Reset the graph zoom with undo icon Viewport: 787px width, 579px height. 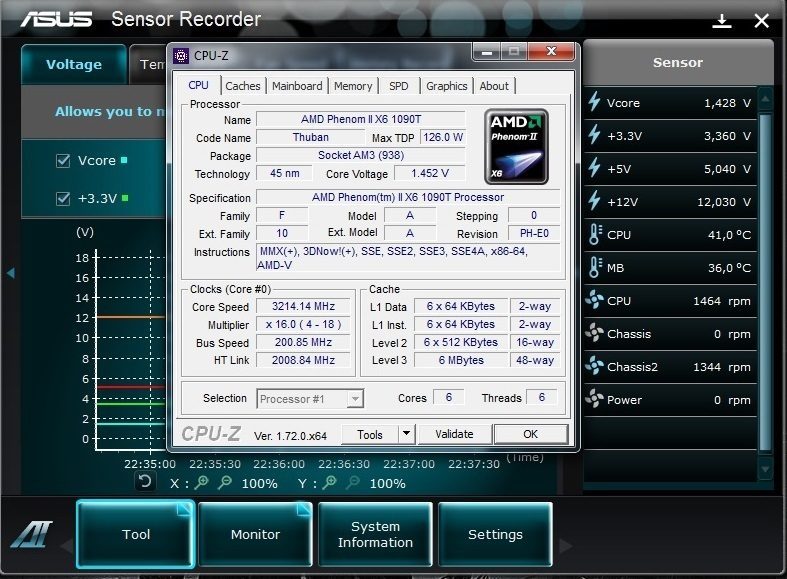click(145, 482)
